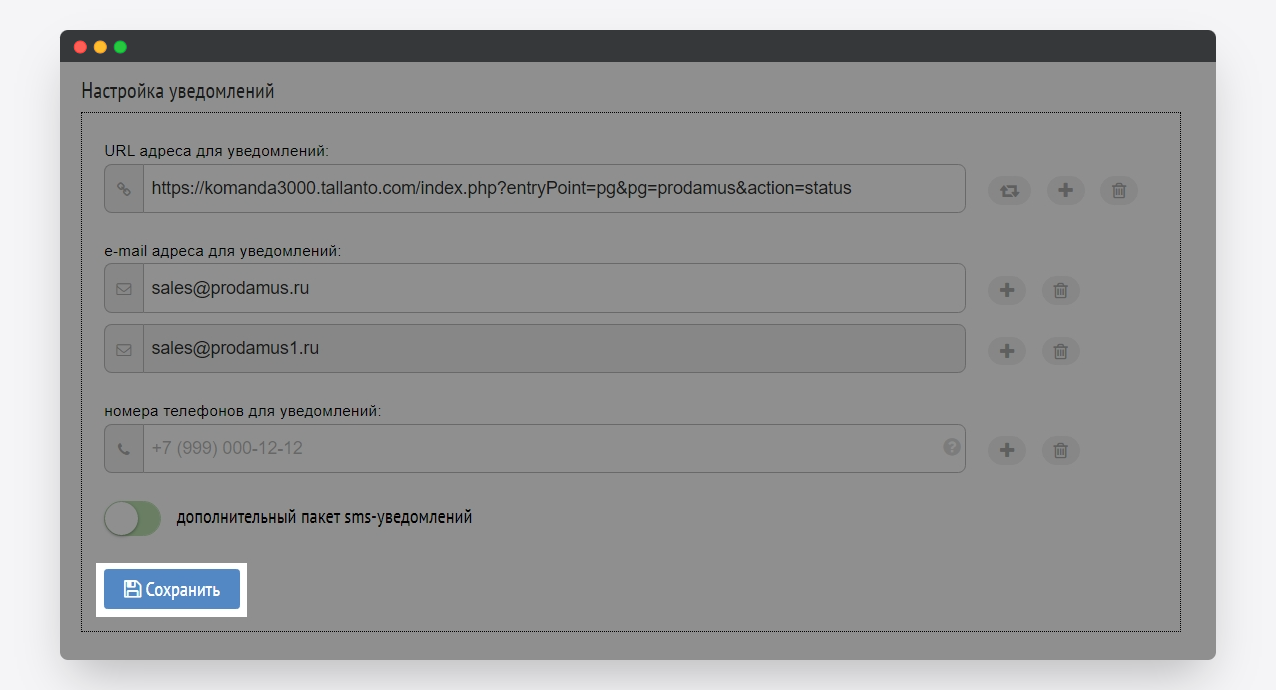Screen dimensions: 1276x690
Task: Click plus icon next to sales@prodamus1.ru
Action: point(1007,351)
